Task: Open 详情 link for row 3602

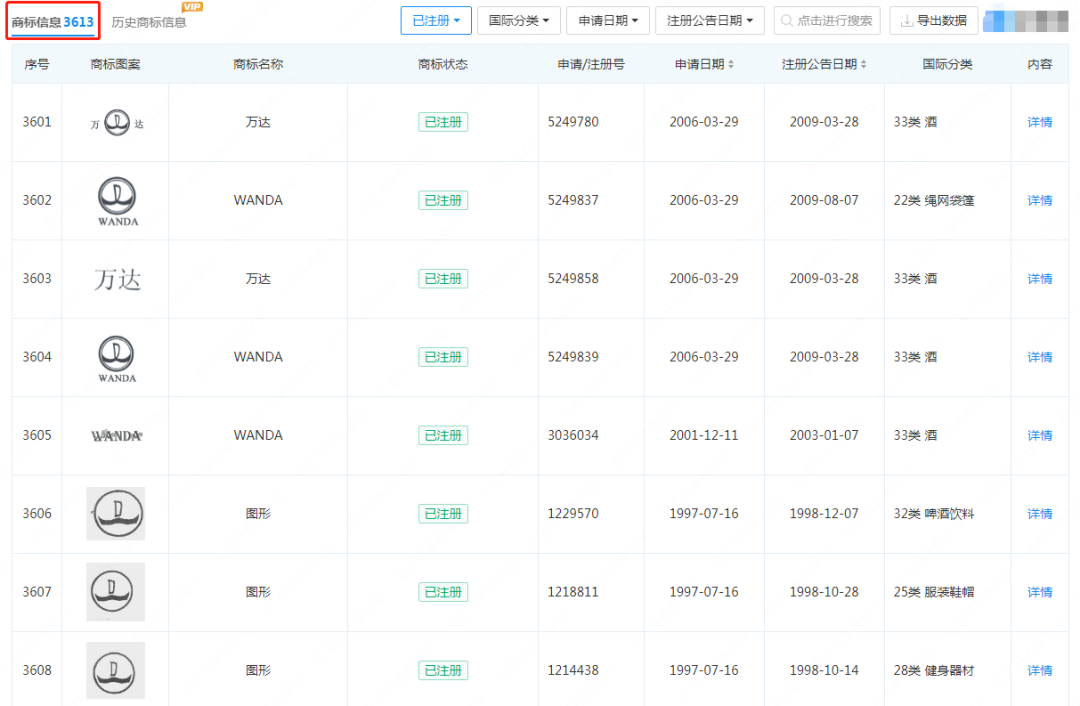Action: 1039,200
